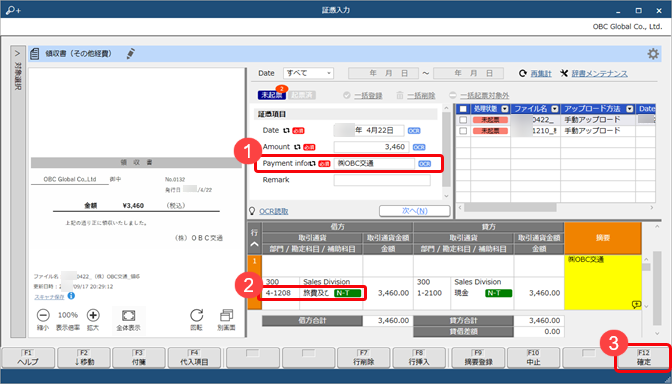Collapse rows with the 行 up chevron
The height and width of the screenshot is (384, 672).
tap(254, 244)
